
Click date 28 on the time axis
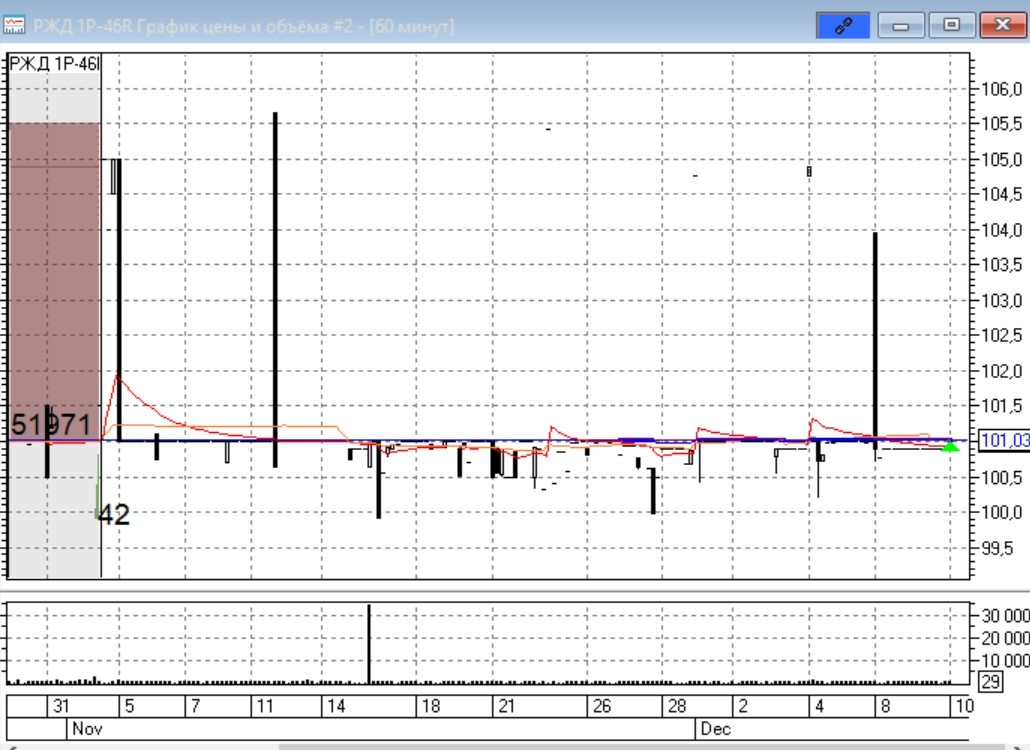[677, 706]
